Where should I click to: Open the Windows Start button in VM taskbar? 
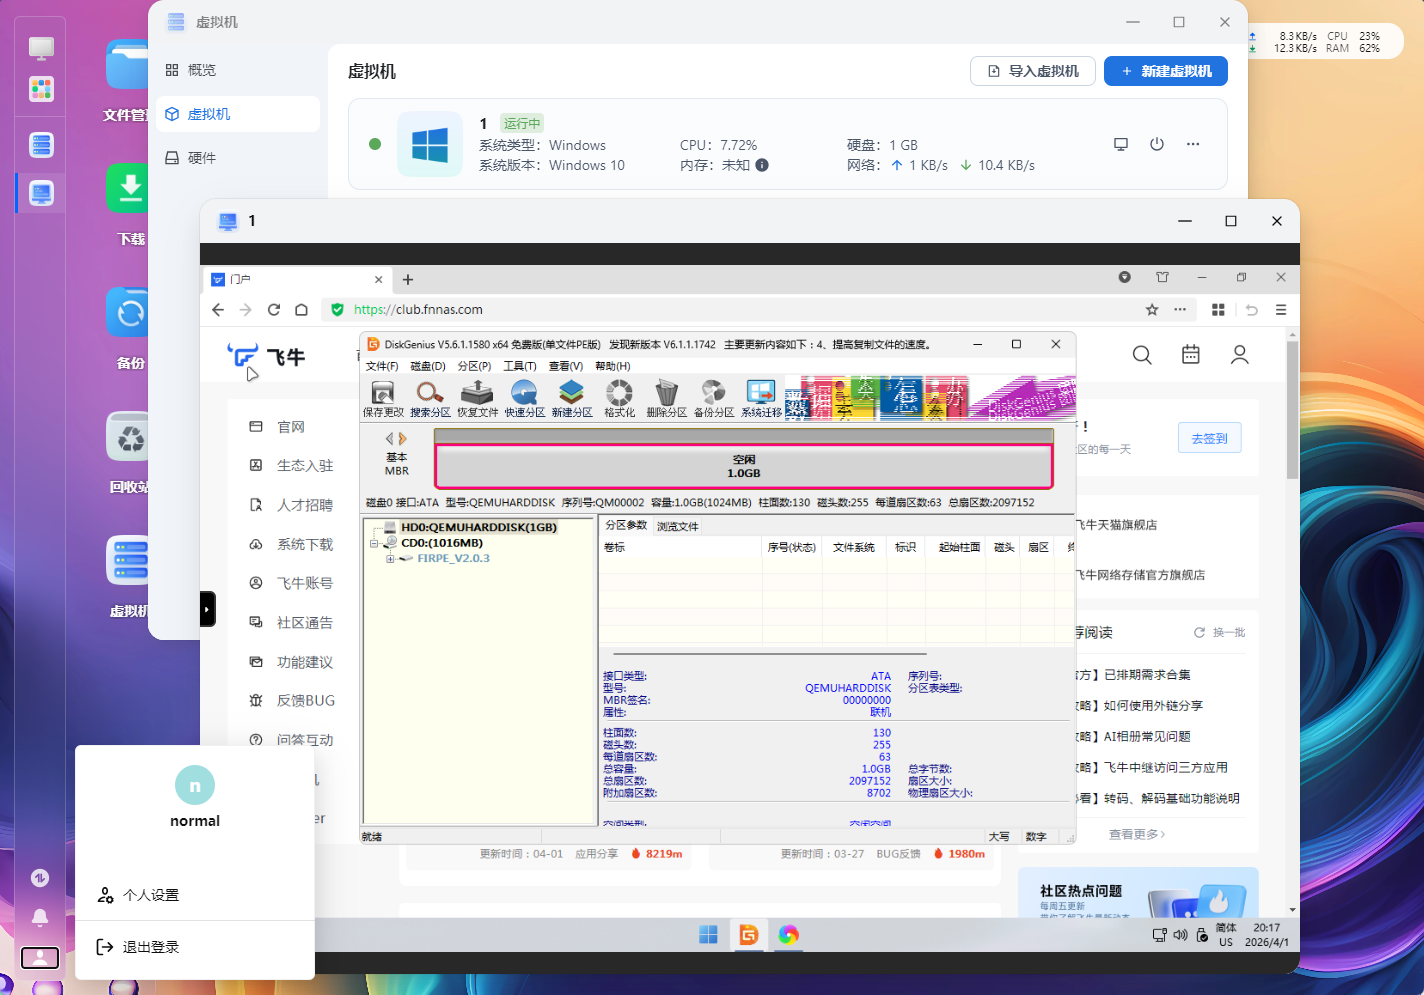[708, 935]
